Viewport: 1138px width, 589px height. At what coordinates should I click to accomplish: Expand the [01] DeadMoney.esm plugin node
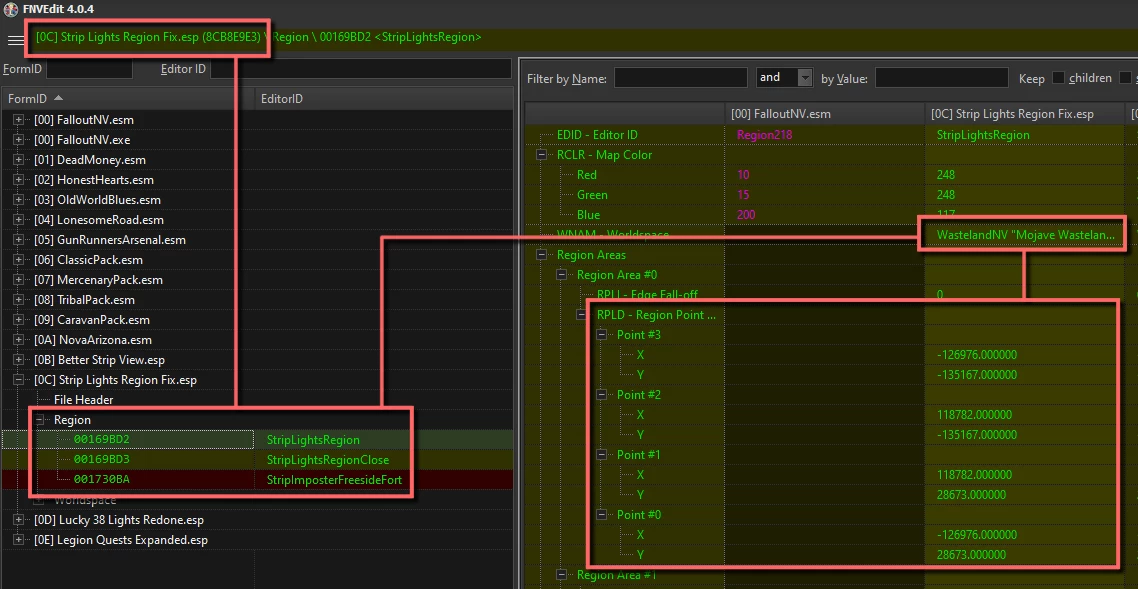(x=19, y=160)
